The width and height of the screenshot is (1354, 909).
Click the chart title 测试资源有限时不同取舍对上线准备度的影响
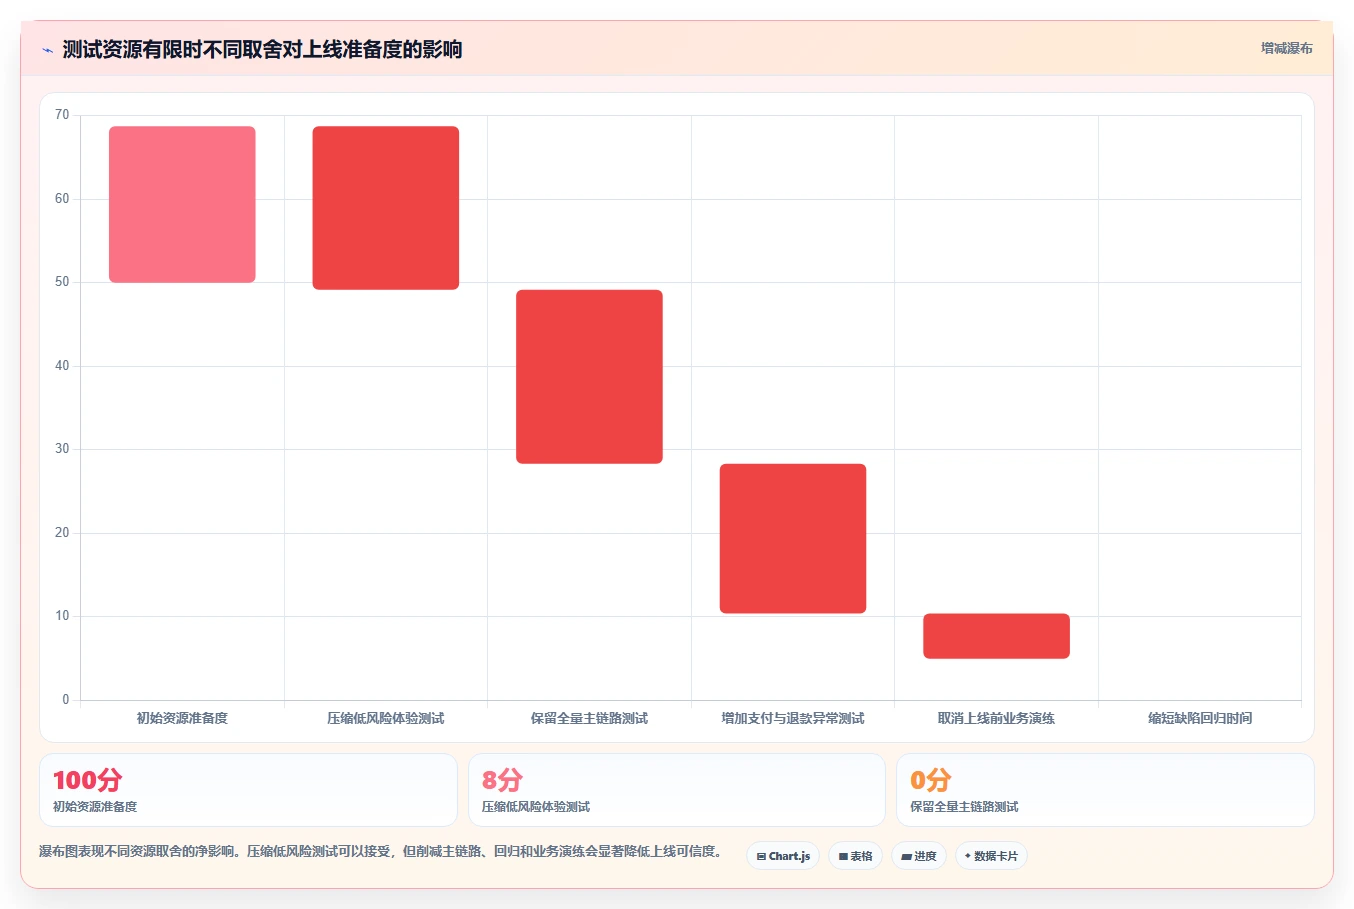[x=262, y=50]
